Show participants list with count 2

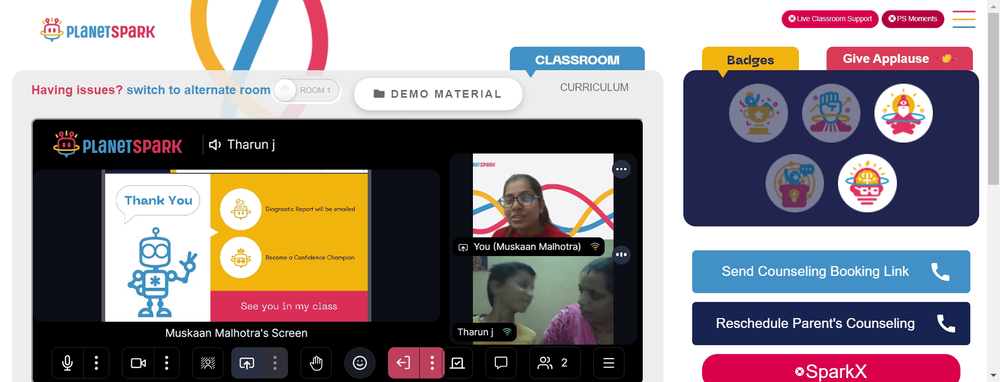pos(554,363)
